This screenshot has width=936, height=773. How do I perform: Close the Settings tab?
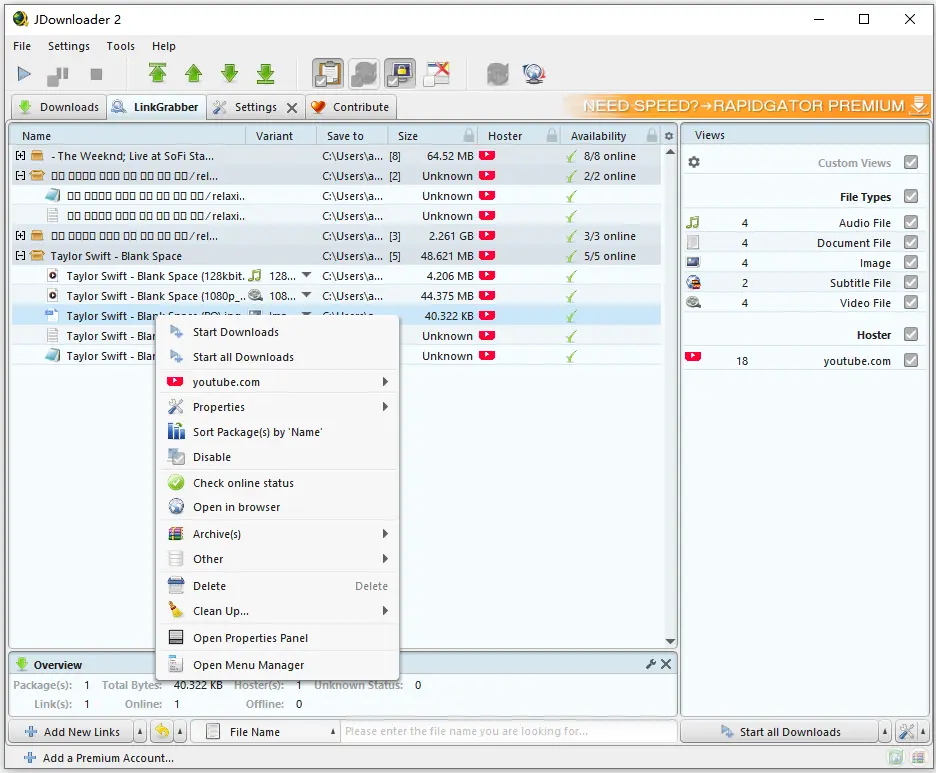click(292, 107)
